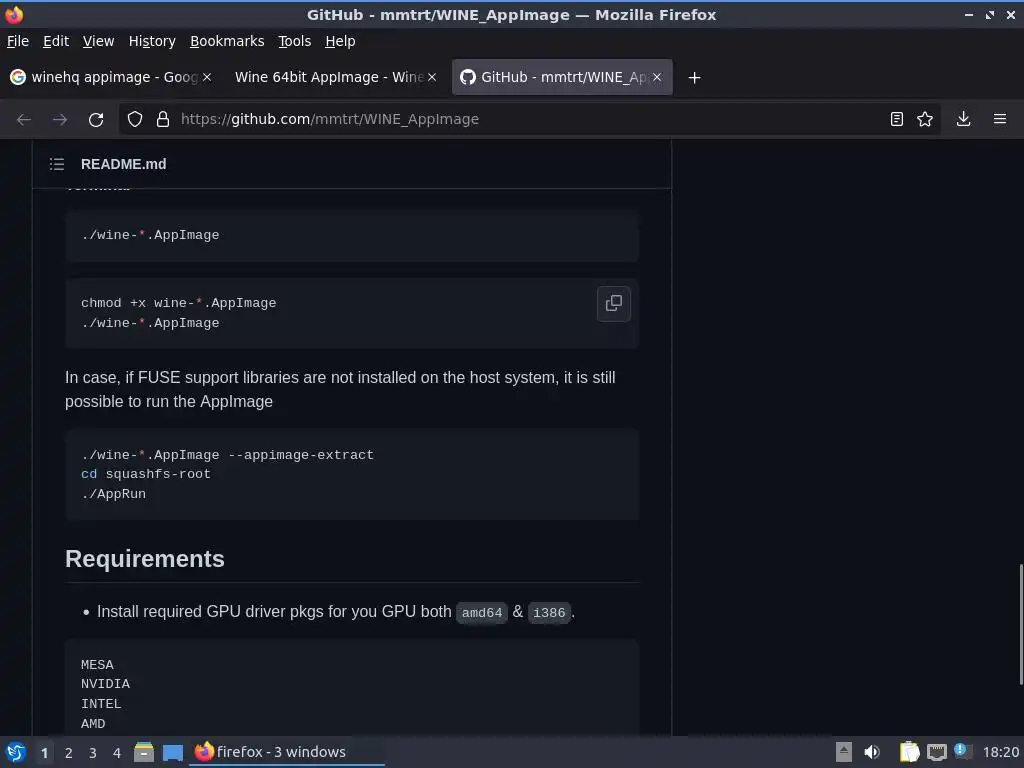The height and width of the screenshot is (768, 1024).
Task: Click the cd squashfs-root code line
Action: 146,474
